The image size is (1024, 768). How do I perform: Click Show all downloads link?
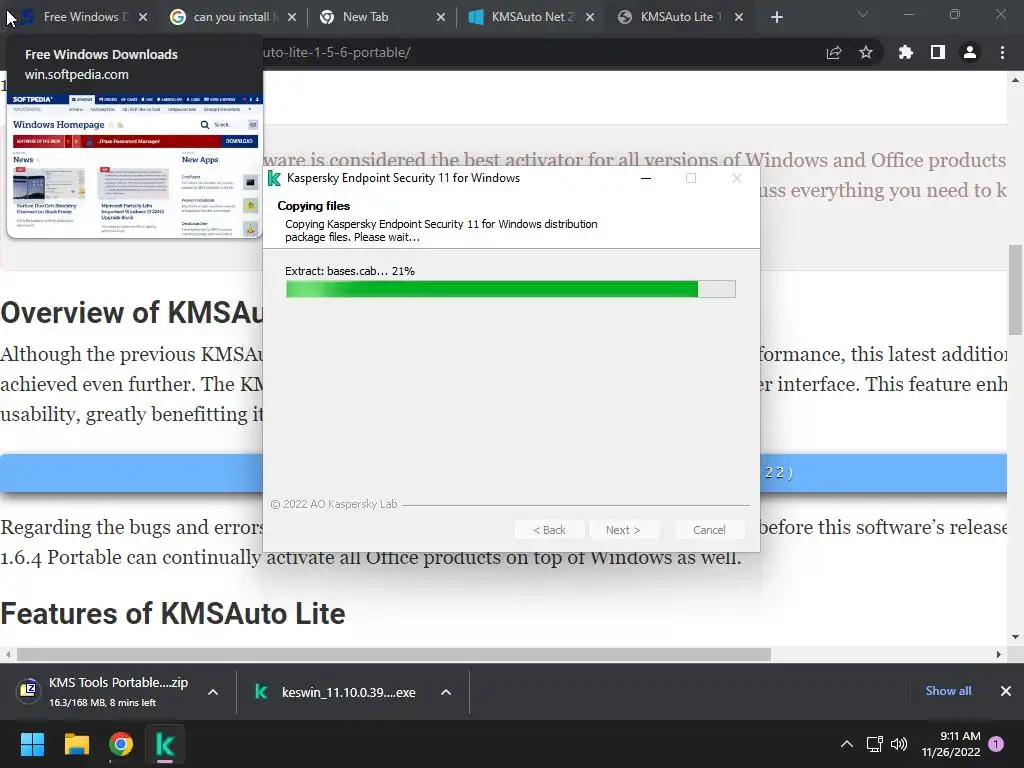948,691
